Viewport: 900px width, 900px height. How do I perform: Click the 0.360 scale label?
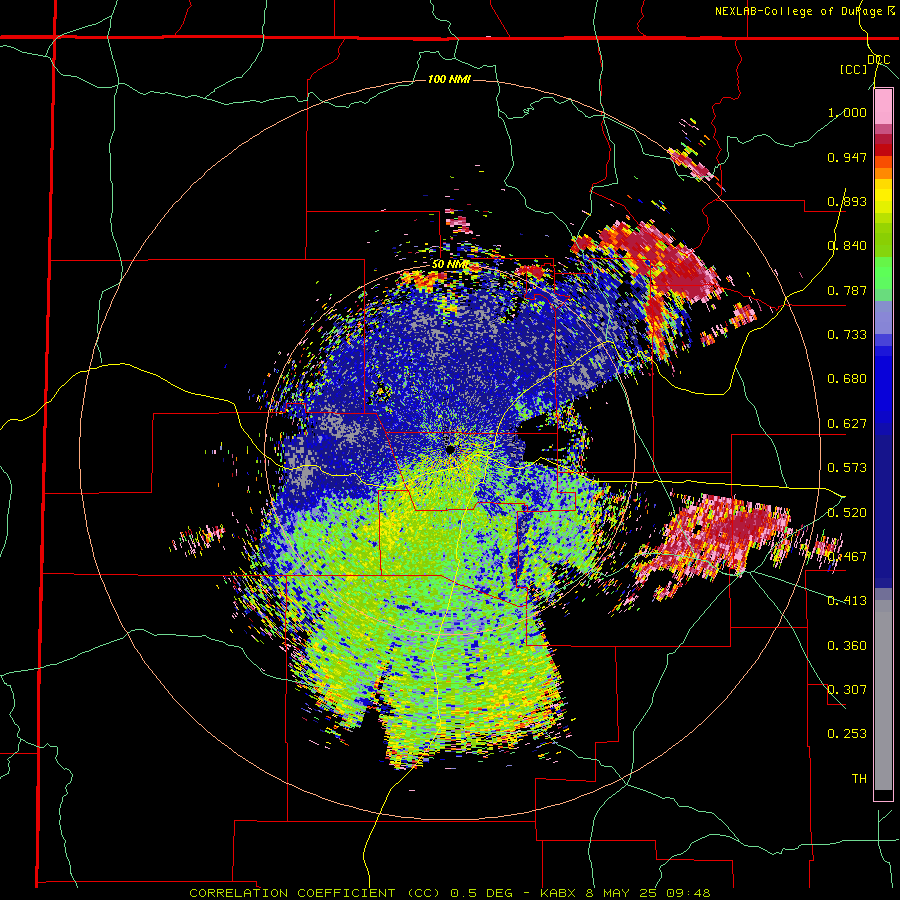click(847, 646)
